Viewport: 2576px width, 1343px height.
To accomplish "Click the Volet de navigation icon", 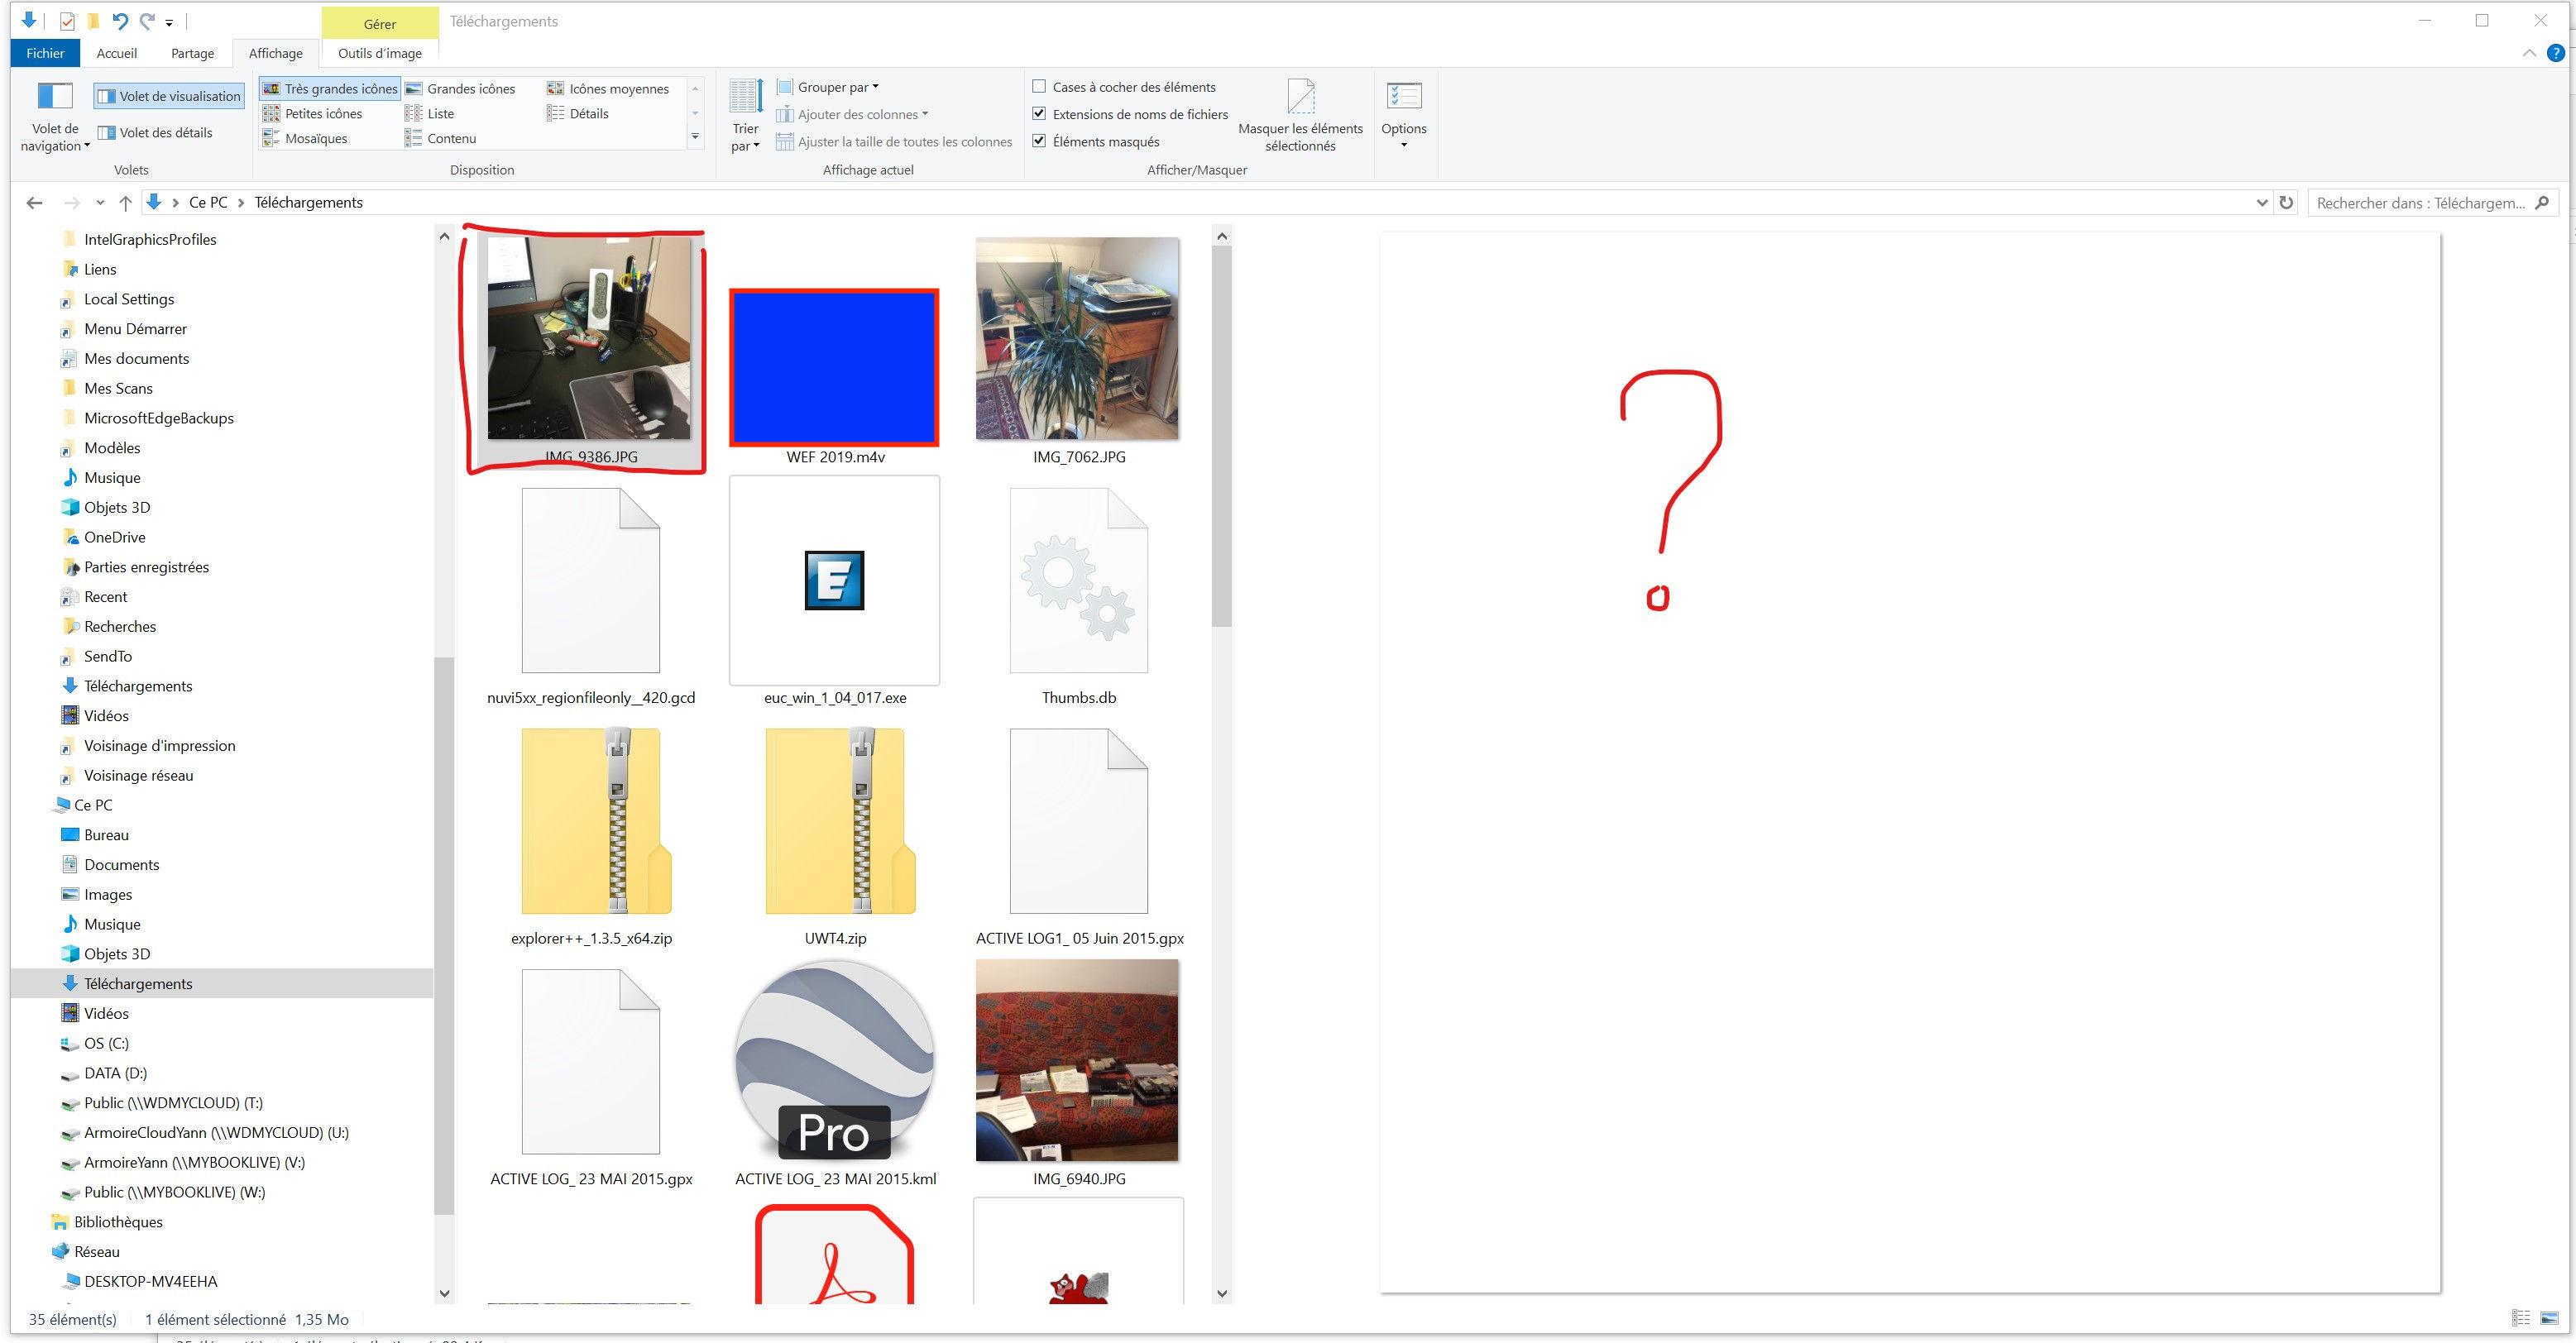I will point(55,97).
